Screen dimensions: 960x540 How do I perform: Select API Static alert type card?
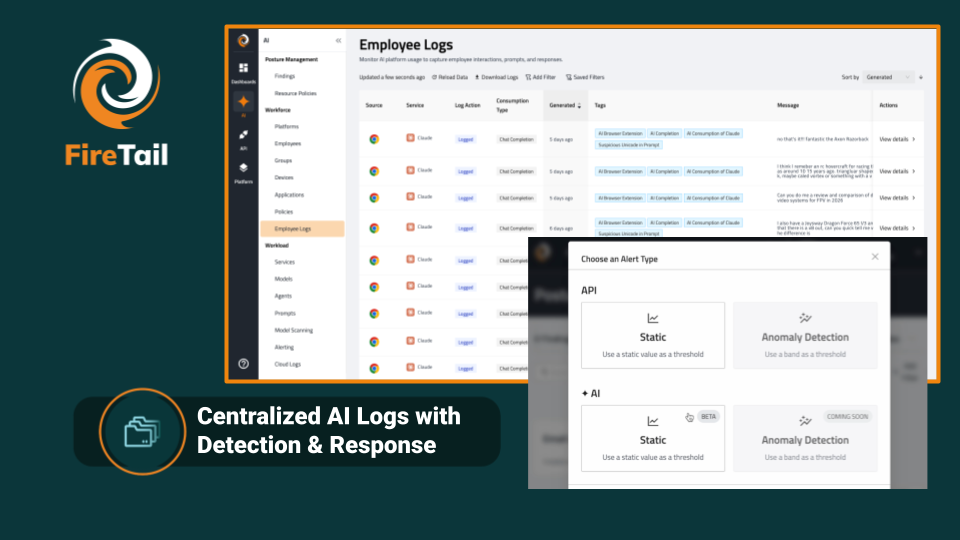(653, 336)
